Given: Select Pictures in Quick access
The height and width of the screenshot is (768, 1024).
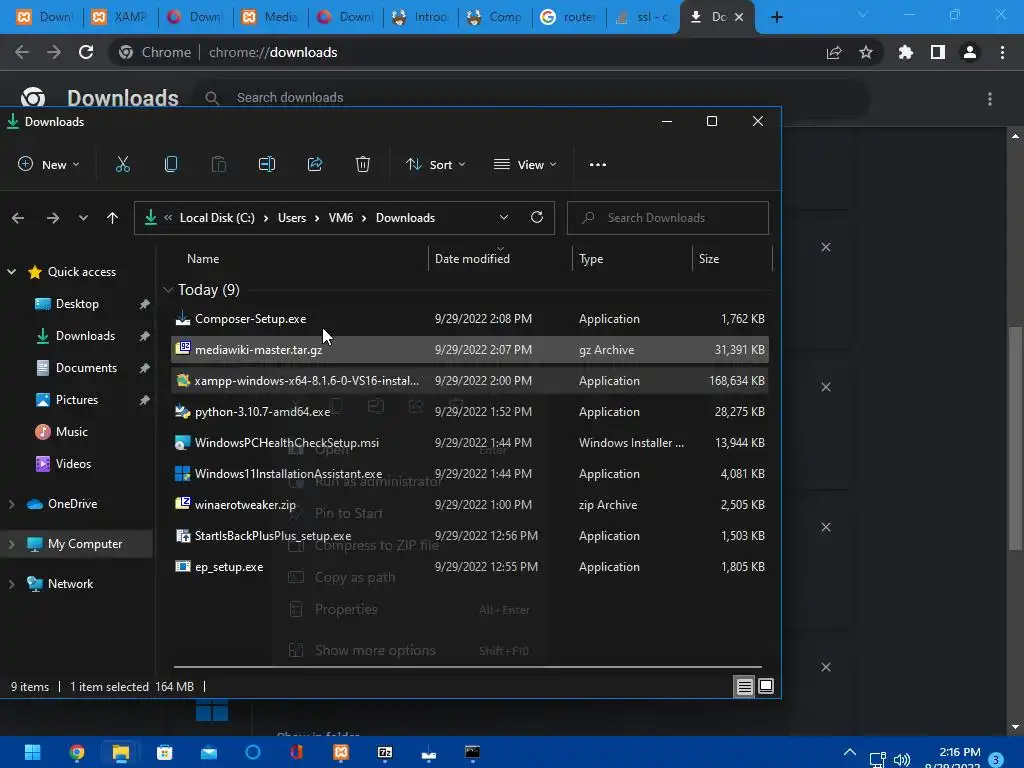Looking at the screenshot, I should [76, 400].
